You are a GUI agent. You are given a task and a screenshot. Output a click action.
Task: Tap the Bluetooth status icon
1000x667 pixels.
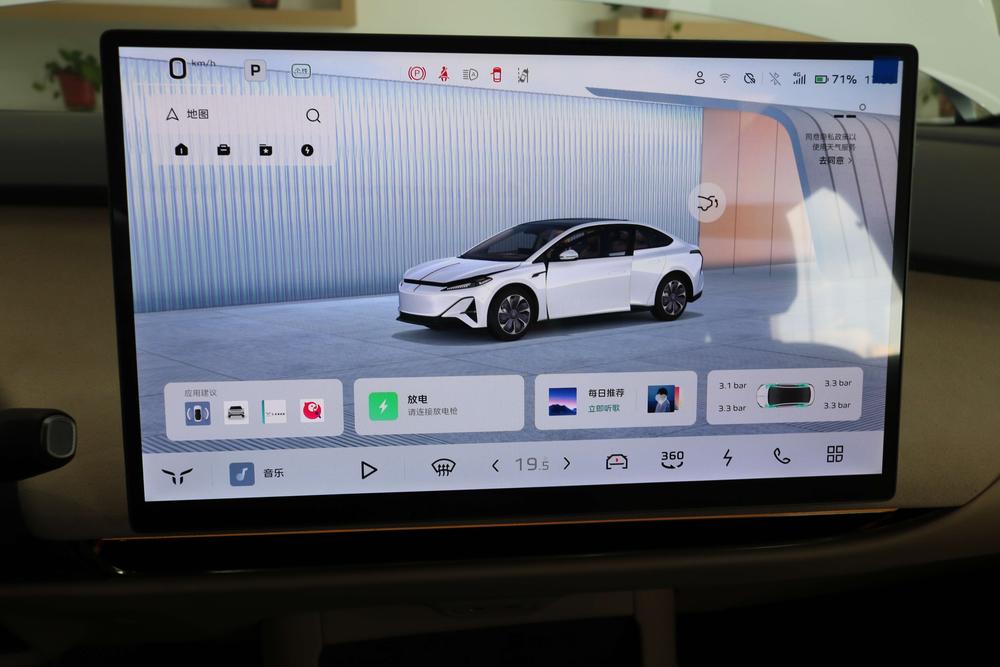[x=775, y=78]
